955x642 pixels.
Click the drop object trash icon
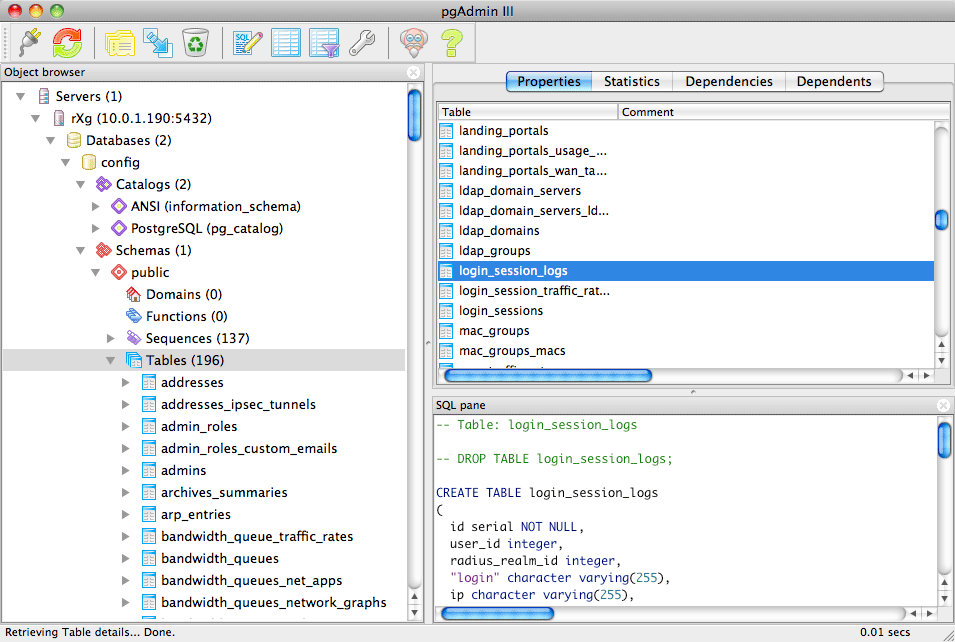tap(196, 43)
